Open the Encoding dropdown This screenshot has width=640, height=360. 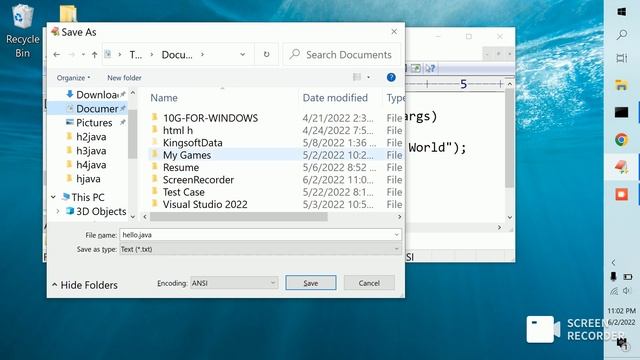[x=234, y=283]
